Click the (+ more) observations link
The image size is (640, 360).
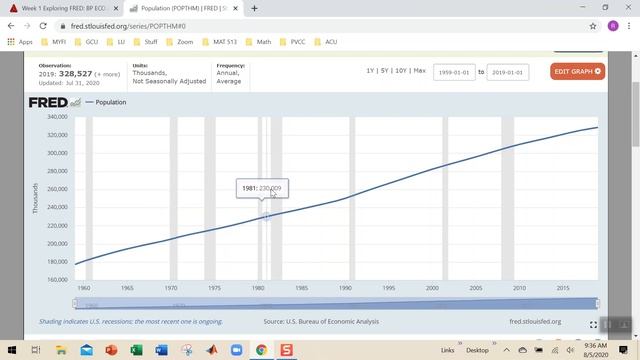point(107,74)
